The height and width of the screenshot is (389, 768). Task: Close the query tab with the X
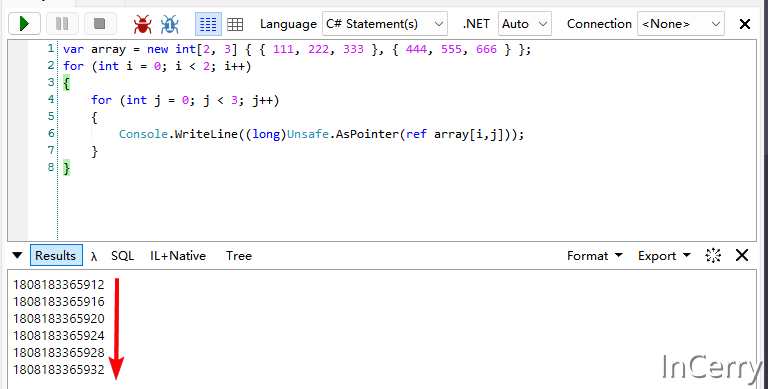point(745,24)
